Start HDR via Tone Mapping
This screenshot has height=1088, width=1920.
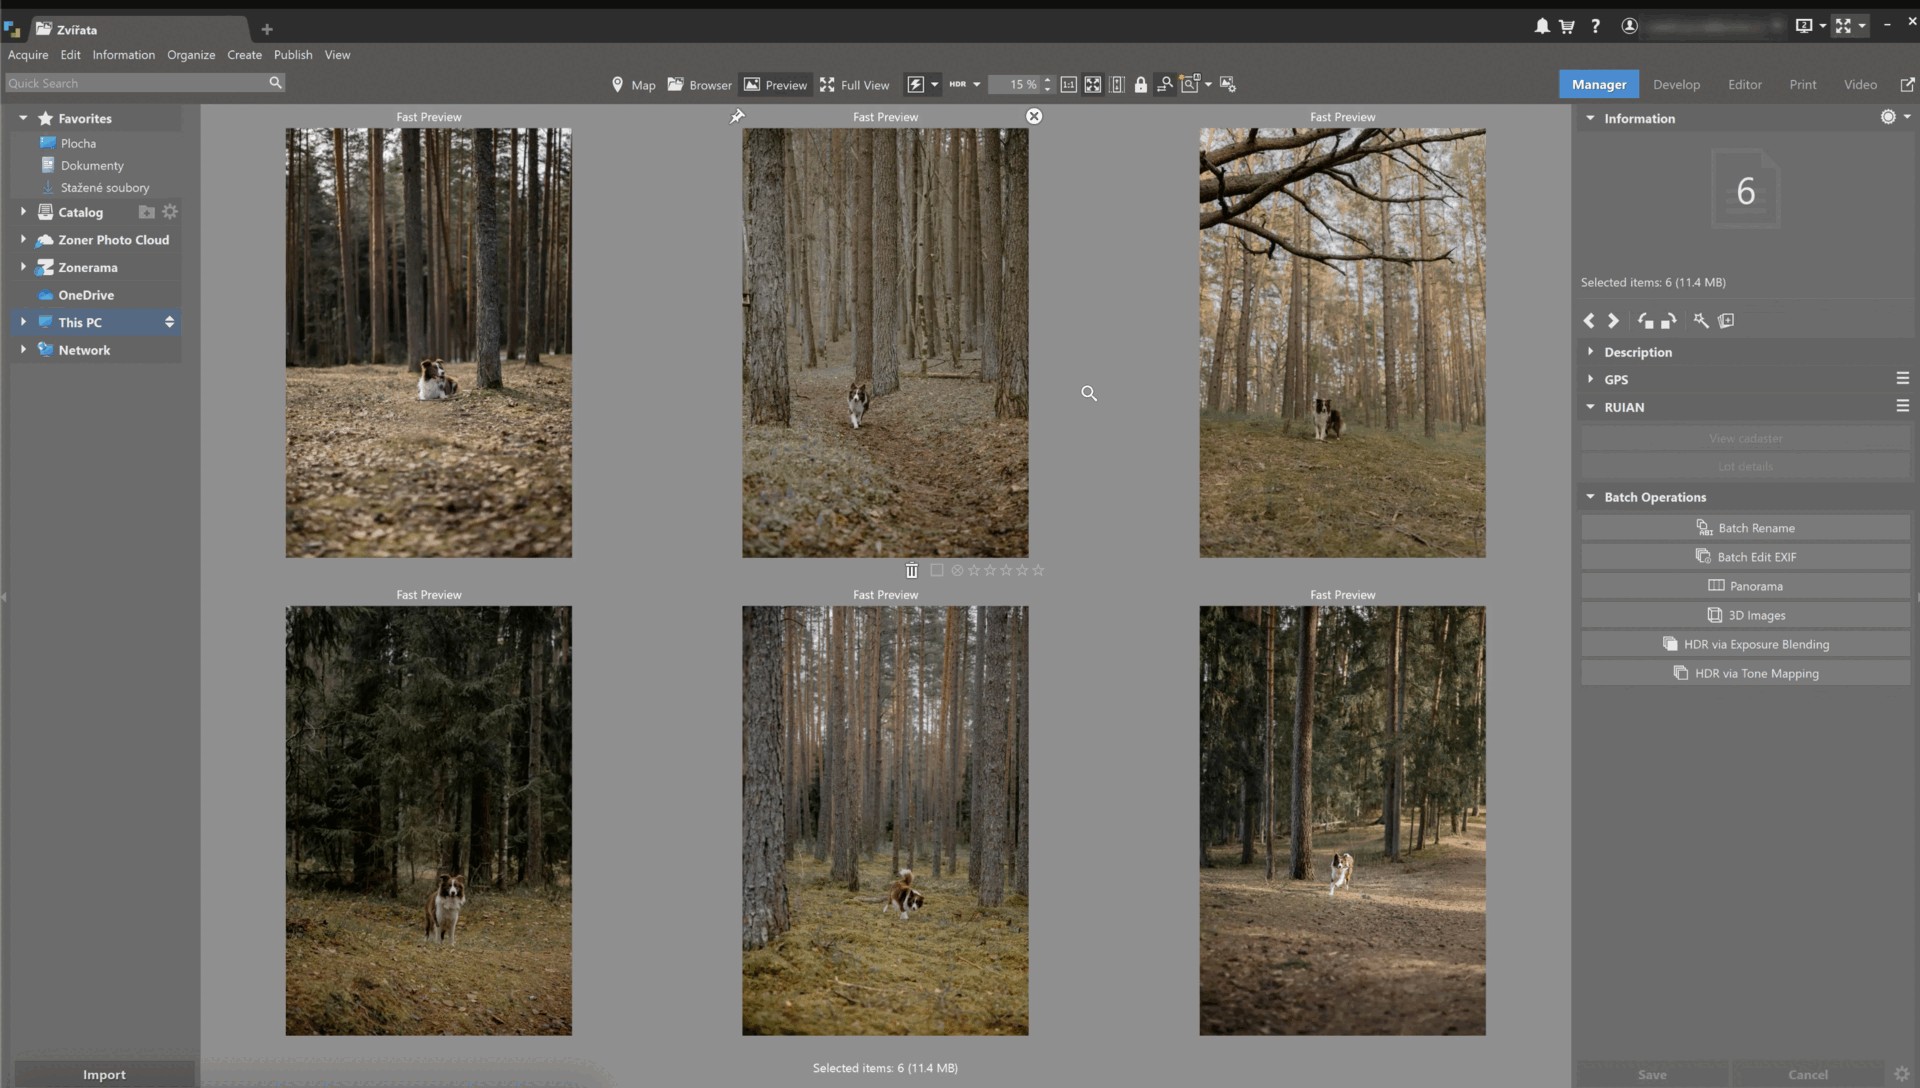[1745, 672]
